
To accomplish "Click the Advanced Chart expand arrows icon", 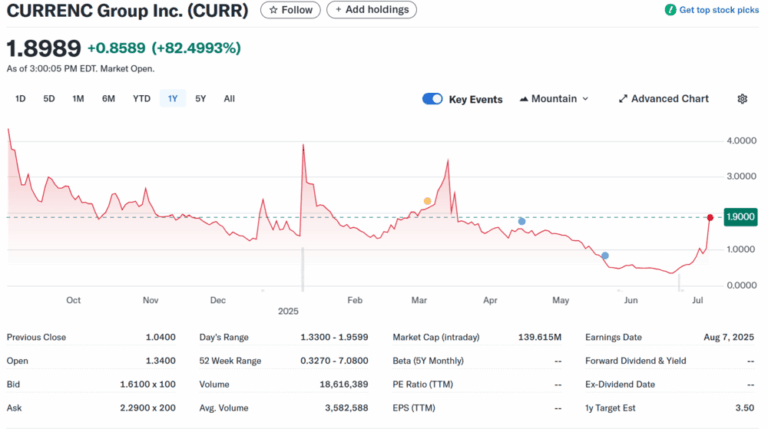I will coord(623,99).
